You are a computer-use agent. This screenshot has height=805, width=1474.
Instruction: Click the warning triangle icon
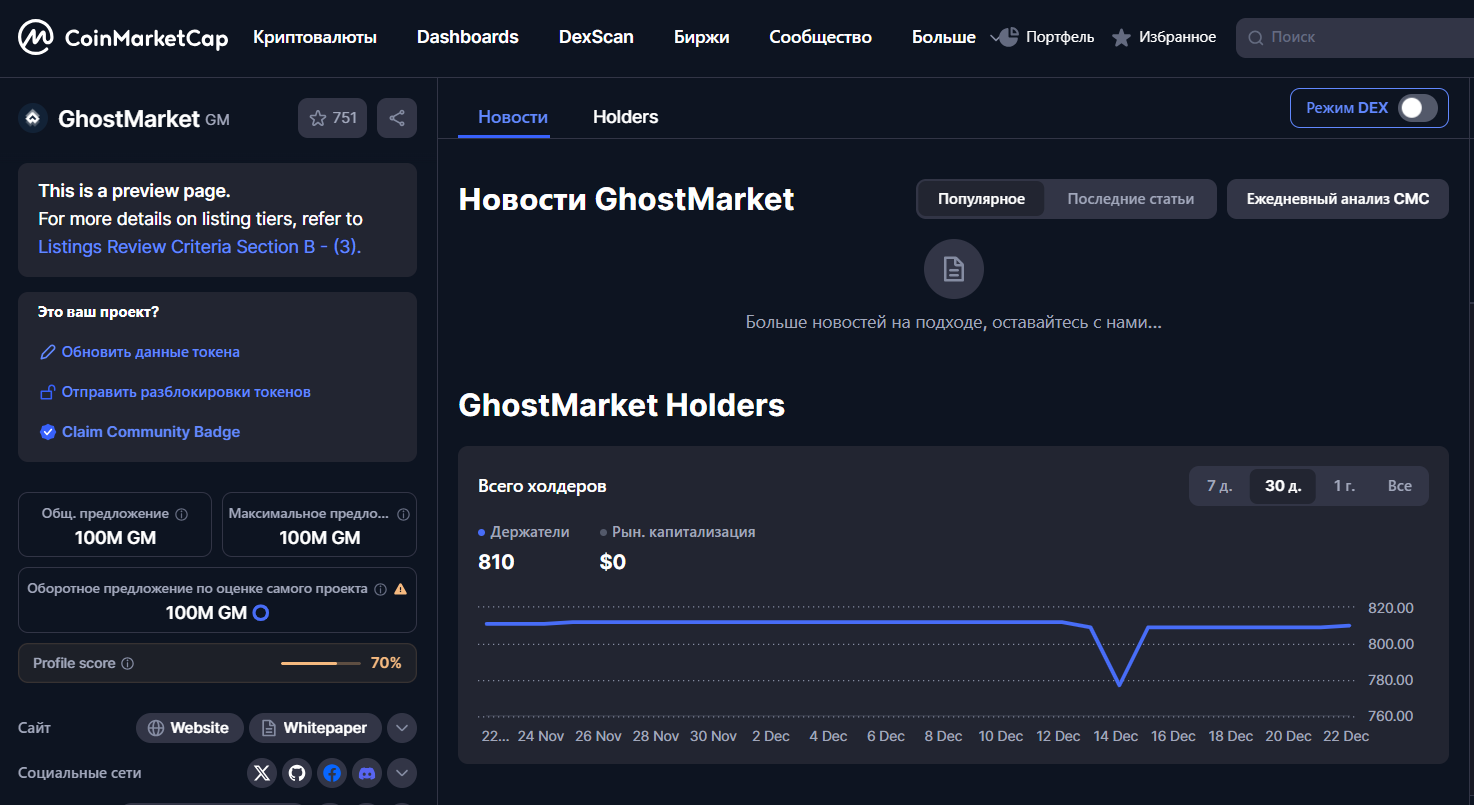(401, 589)
